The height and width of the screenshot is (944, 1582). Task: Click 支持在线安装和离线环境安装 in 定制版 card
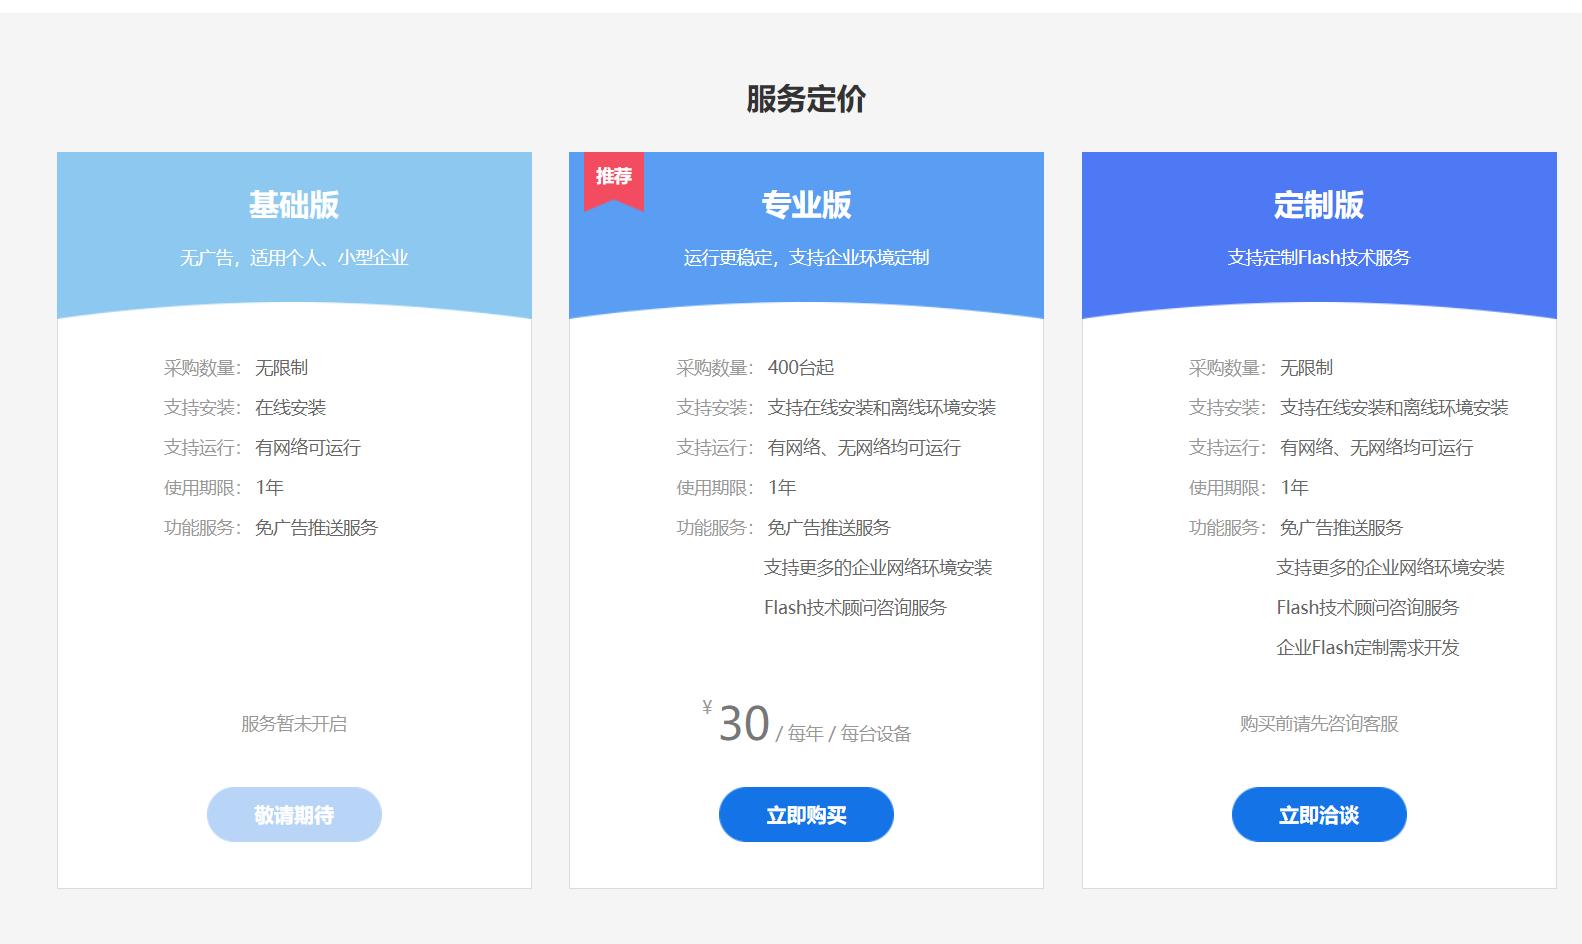(x=1394, y=408)
